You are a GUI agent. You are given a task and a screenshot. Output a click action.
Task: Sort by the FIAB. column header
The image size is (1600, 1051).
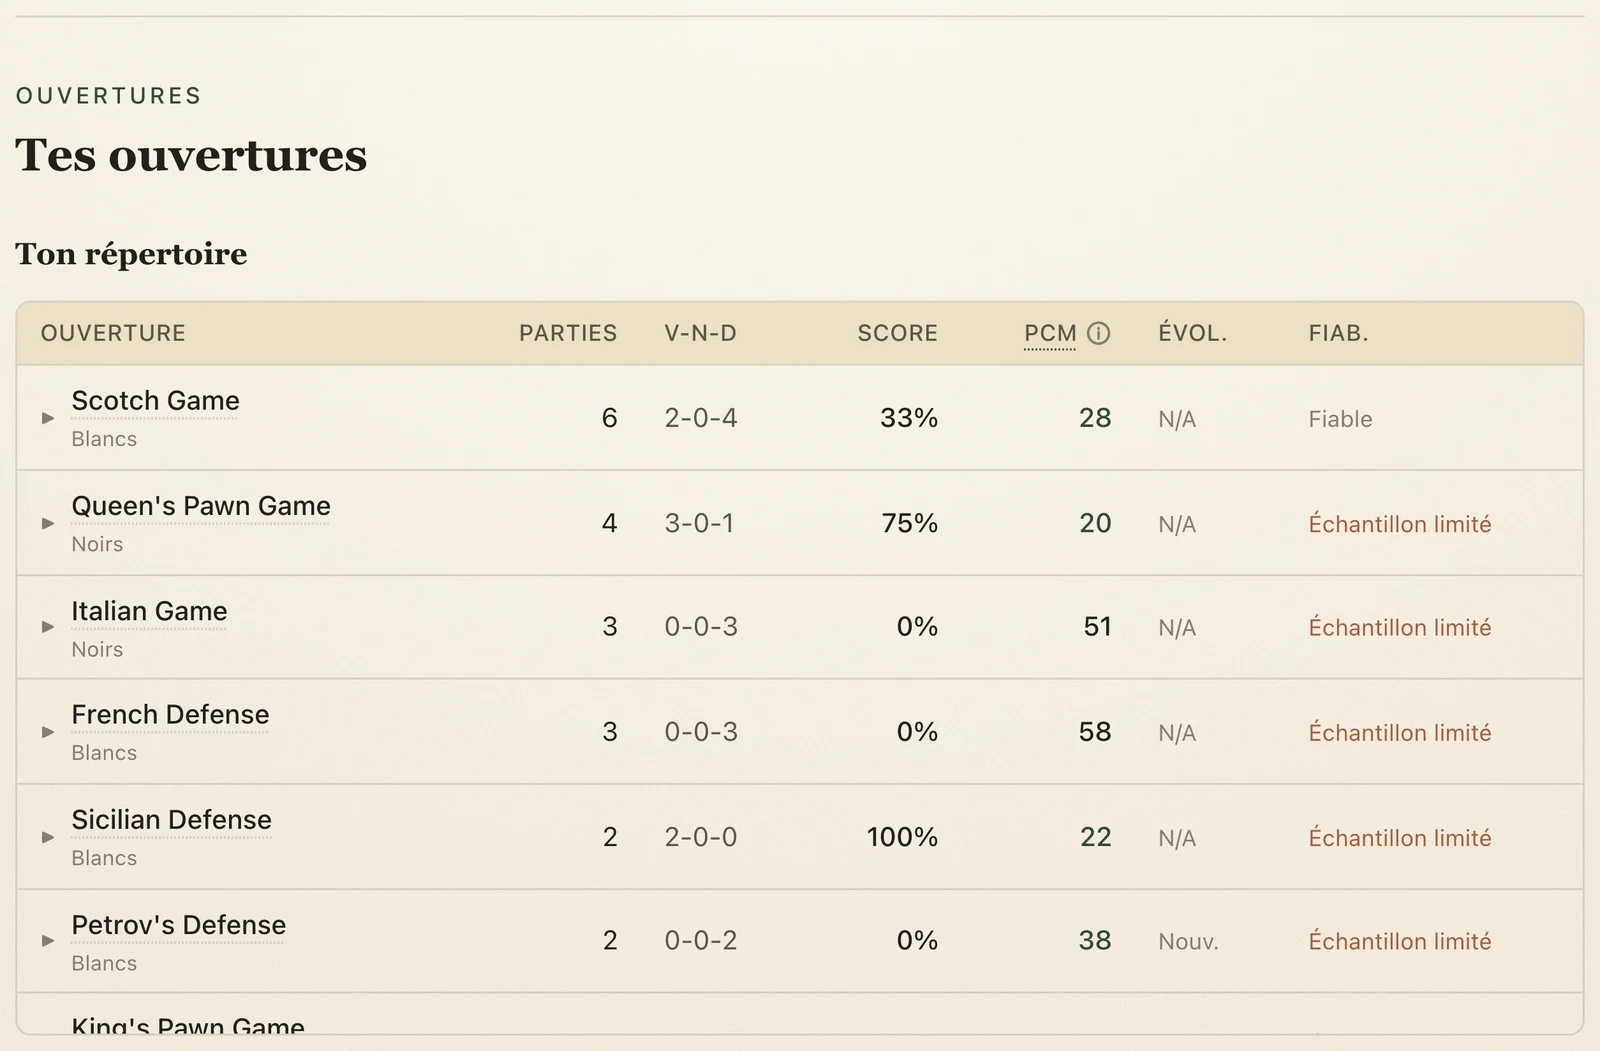point(1338,333)
